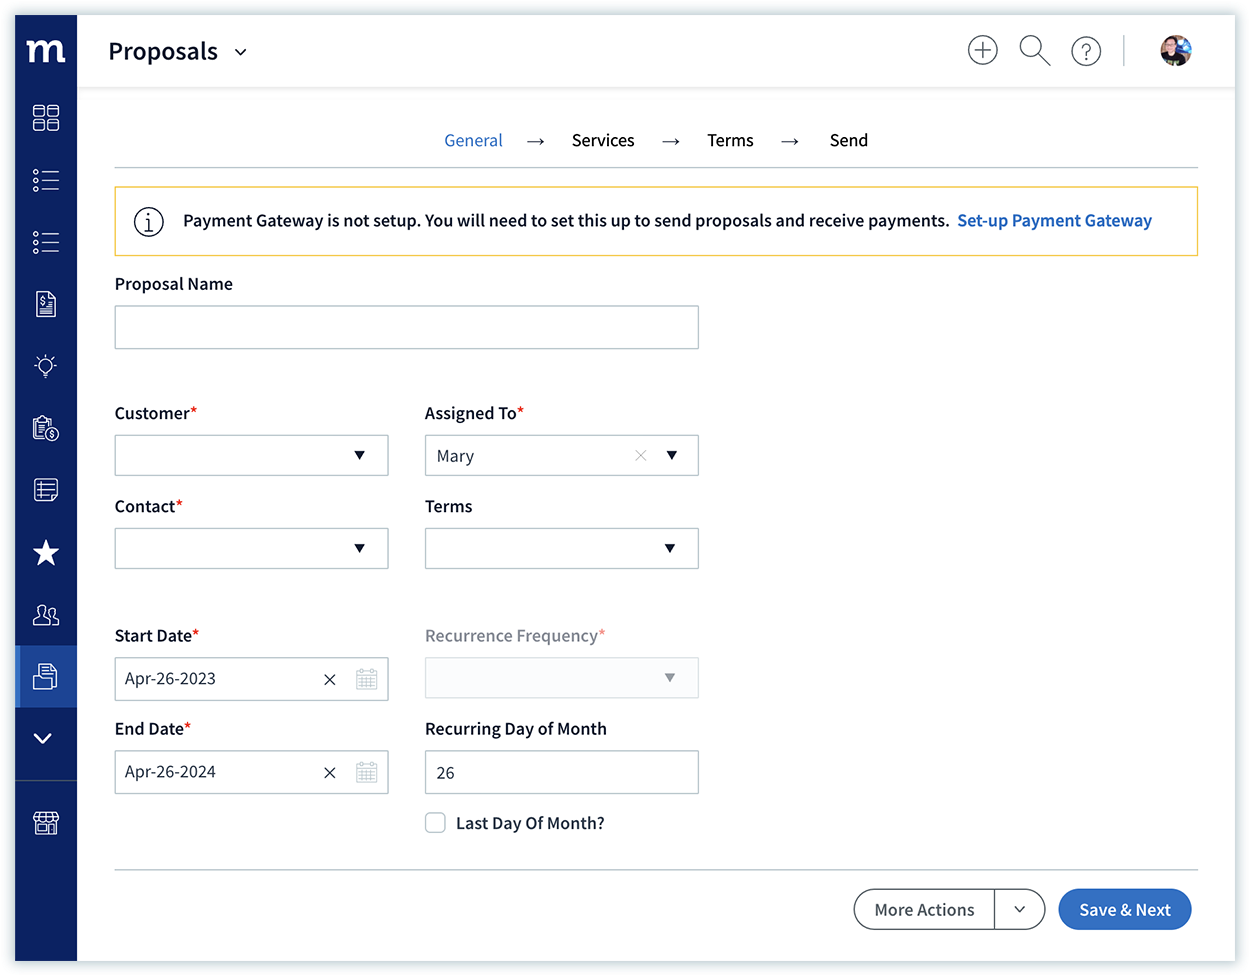Screen dimensions: 1250x976
Task: Open the first list icon in sidebar
Action: 46,180
